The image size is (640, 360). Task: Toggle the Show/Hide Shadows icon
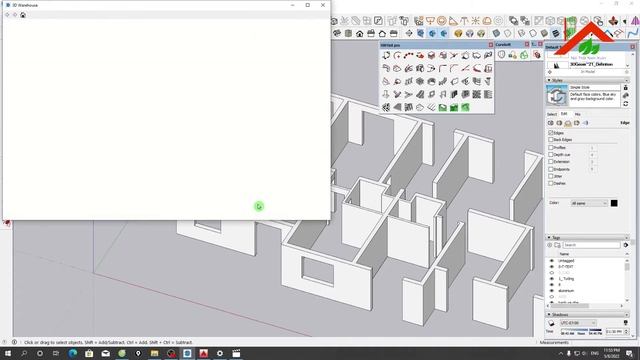point(551,323)
